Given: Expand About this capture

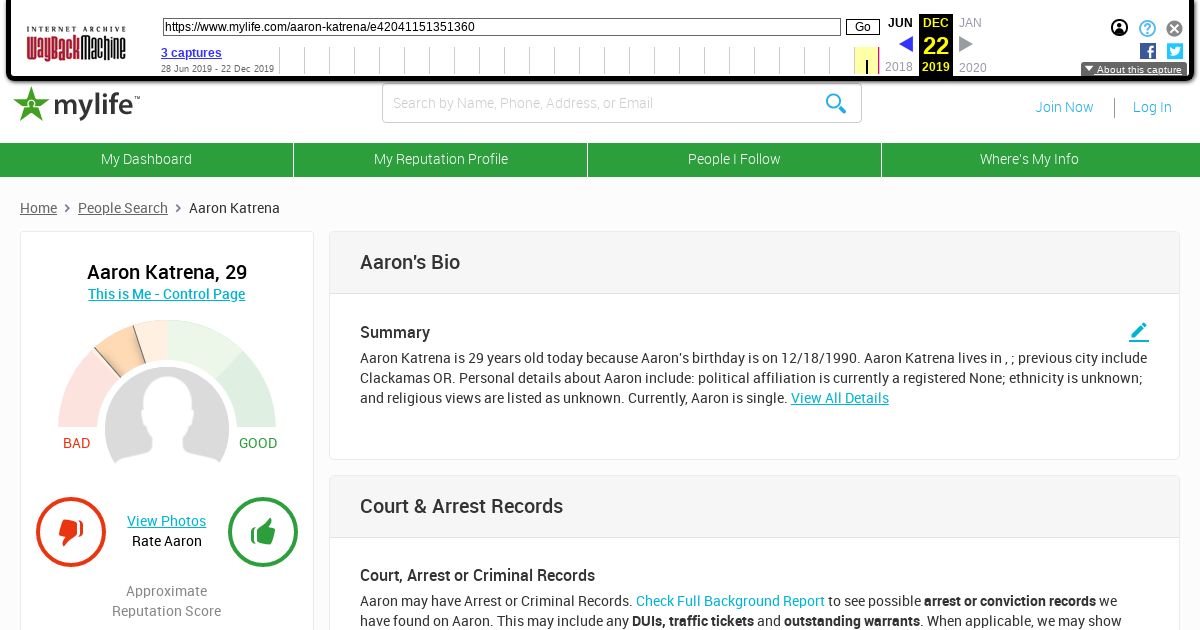Looking at the screenshot, I should coord(1134,70).
